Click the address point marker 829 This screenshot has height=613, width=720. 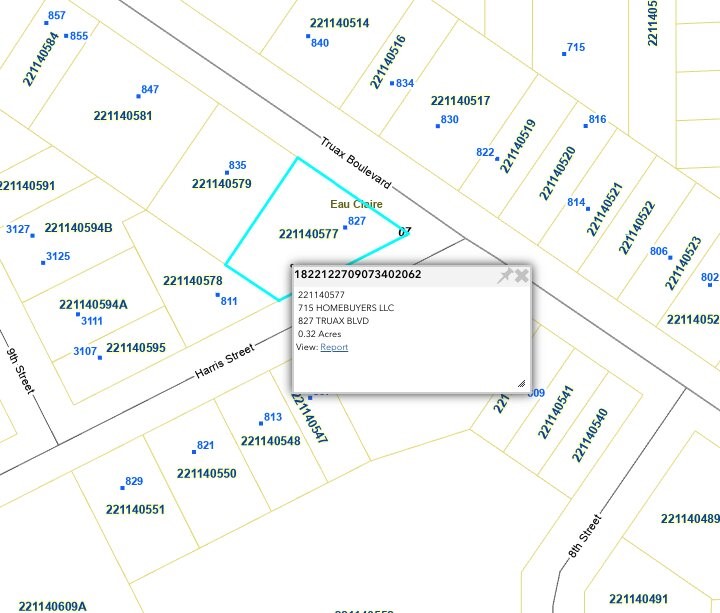(x=123, y=487)
